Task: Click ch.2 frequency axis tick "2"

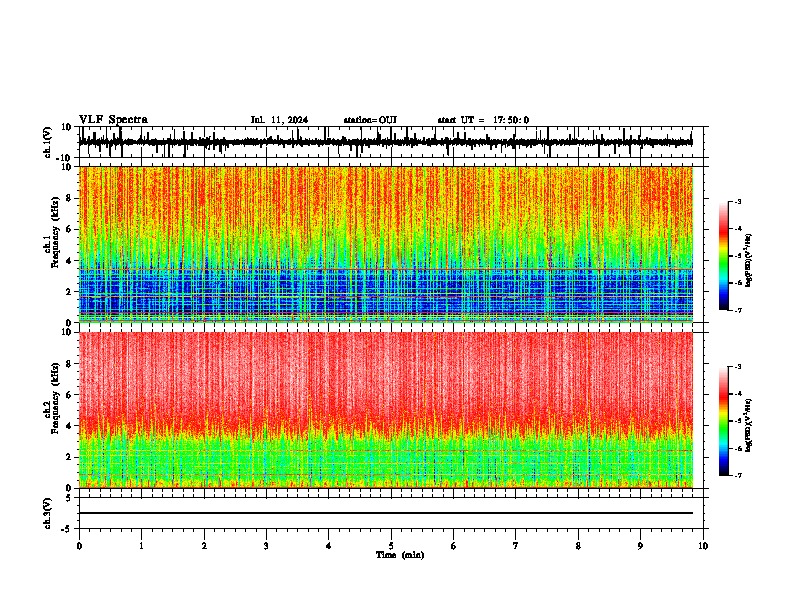Action: click(69, 457)
